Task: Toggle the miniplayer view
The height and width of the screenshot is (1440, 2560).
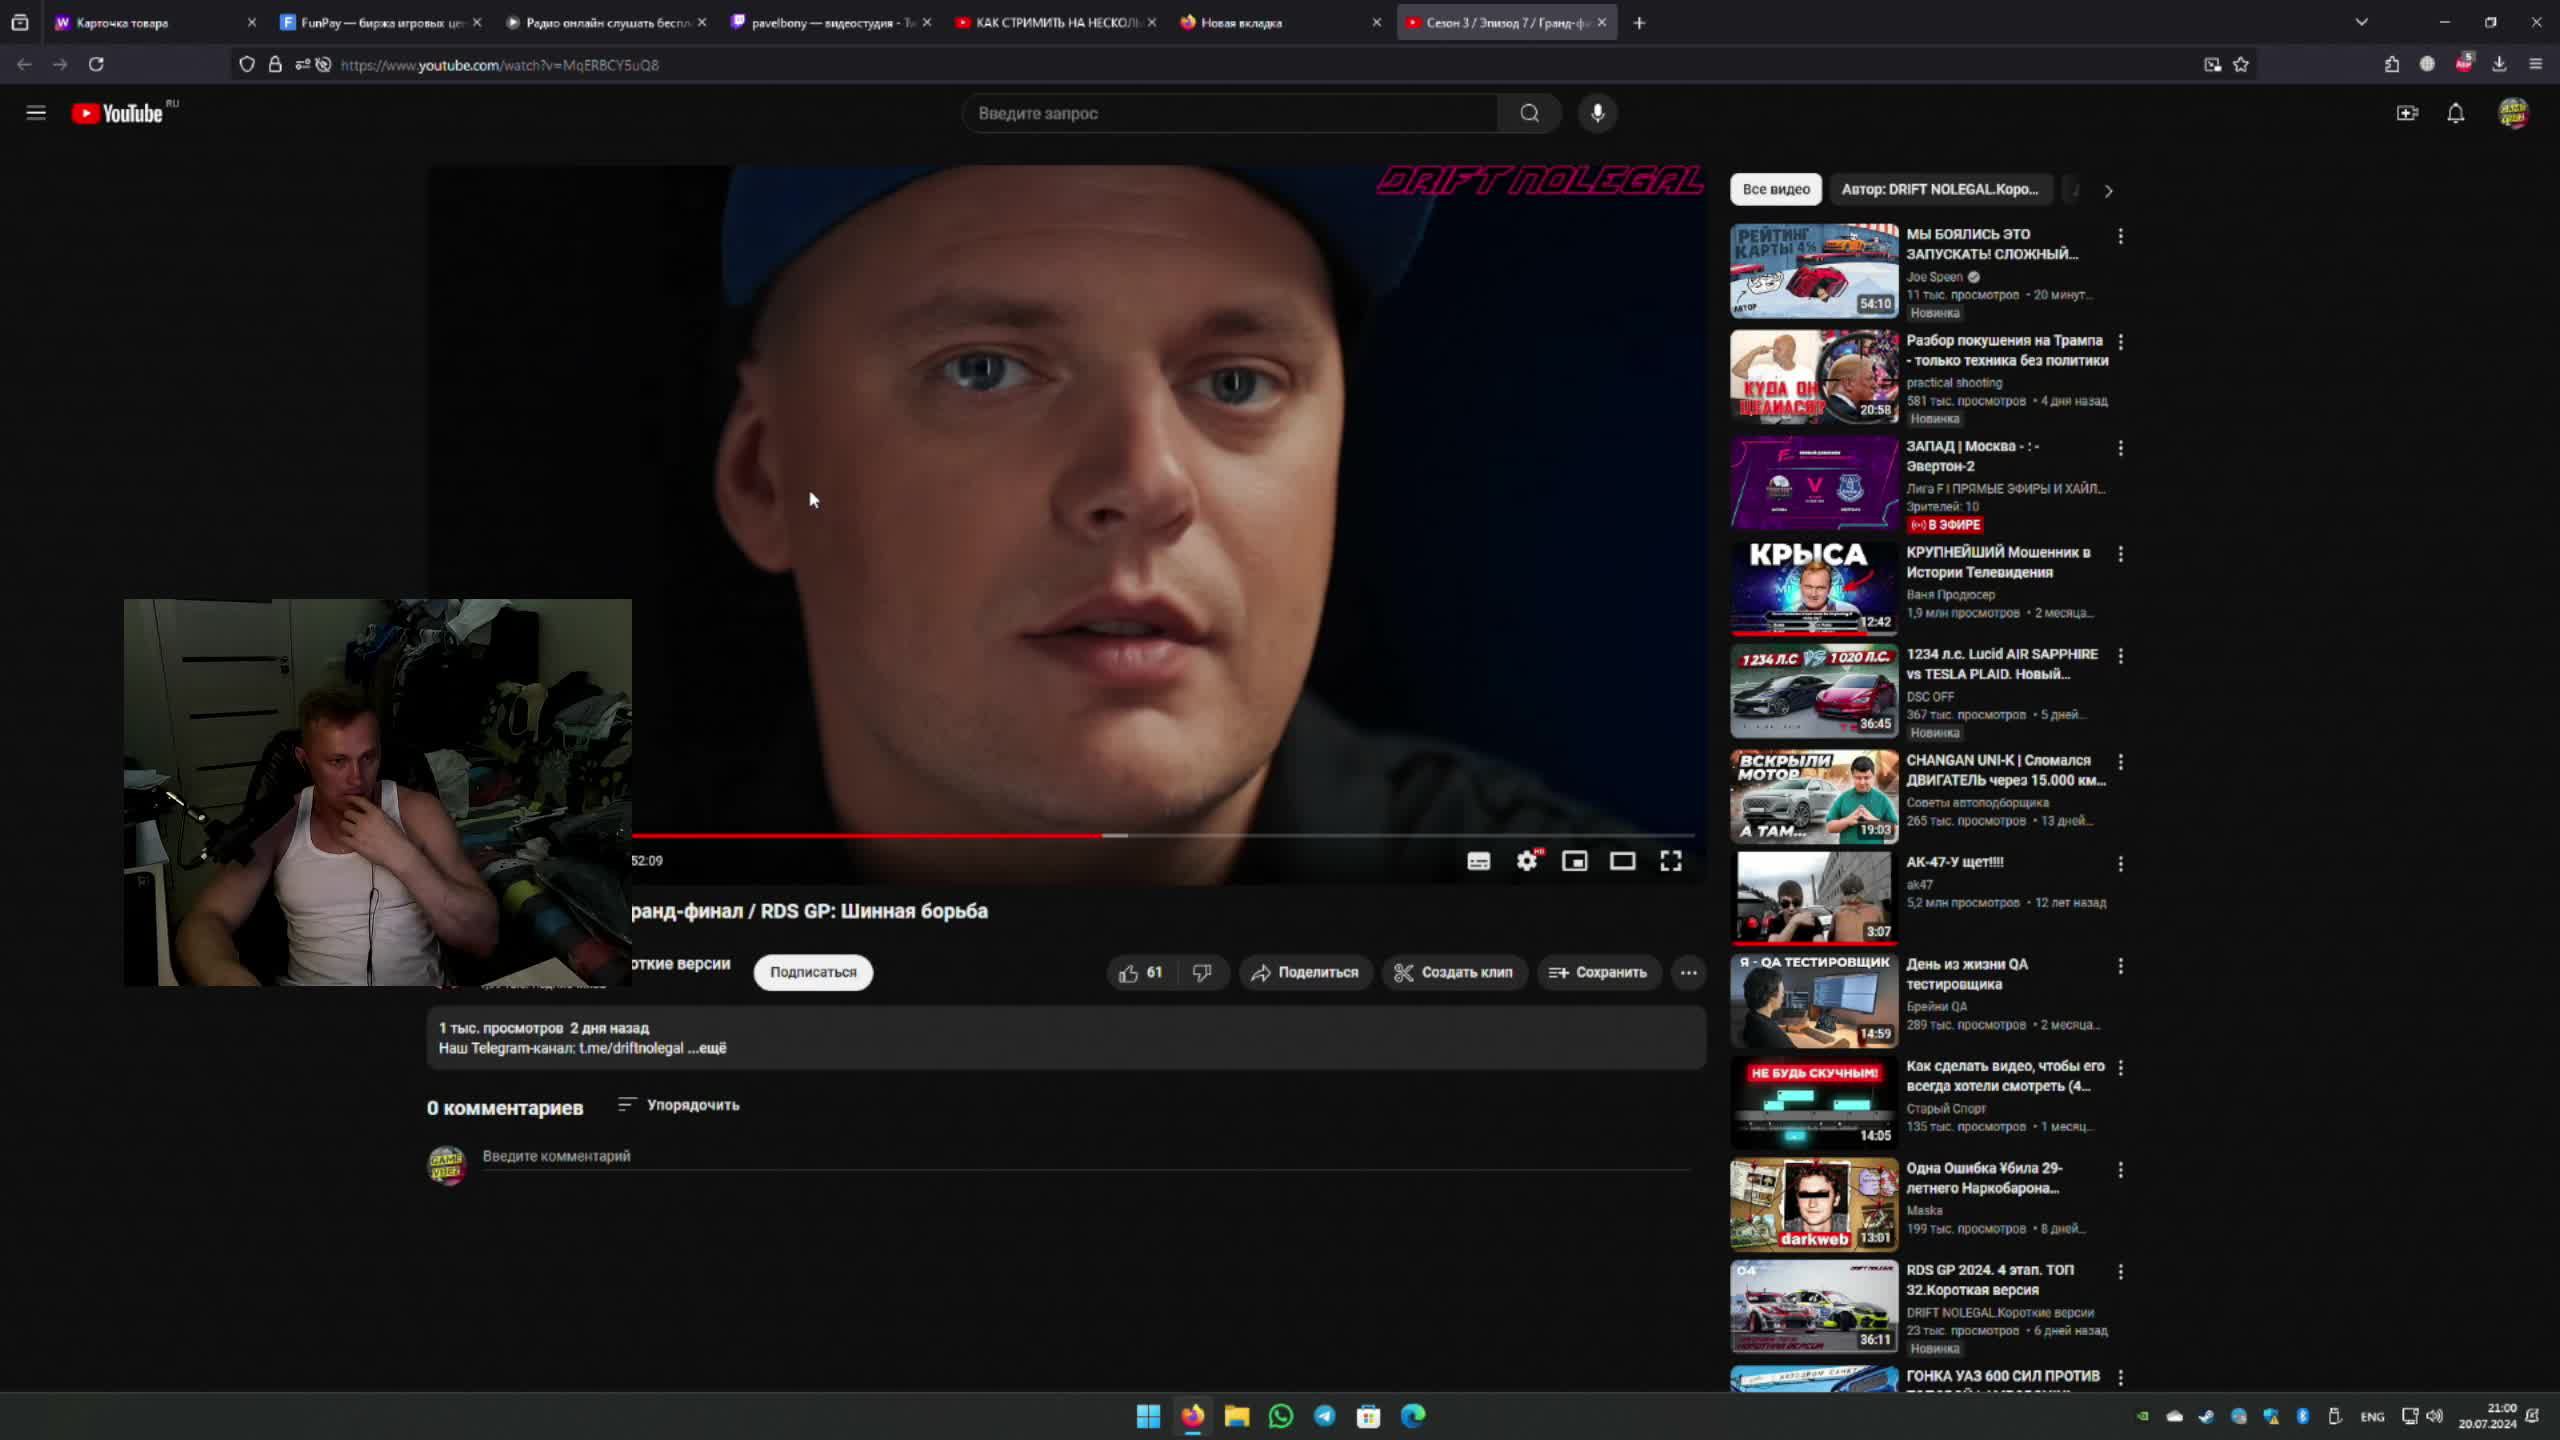Action: (x=1574, y=861)
